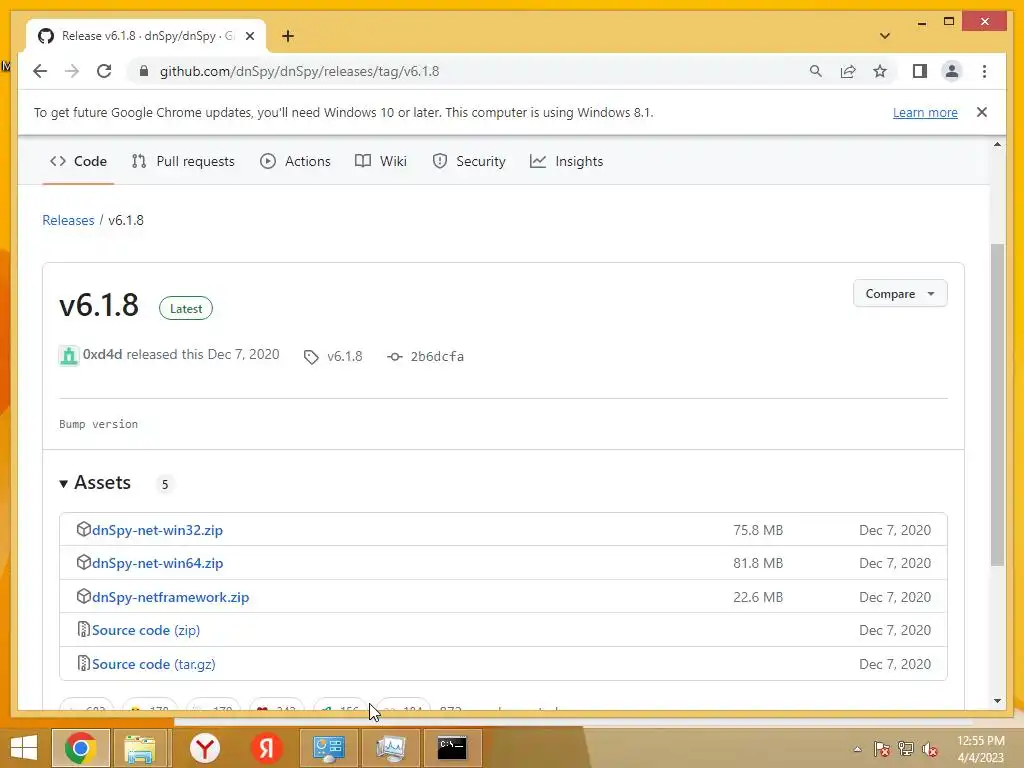Open Command Prompt from taskbar
Image resolution: width=1024 pixels, height=768 pixels.
(452, 748)
